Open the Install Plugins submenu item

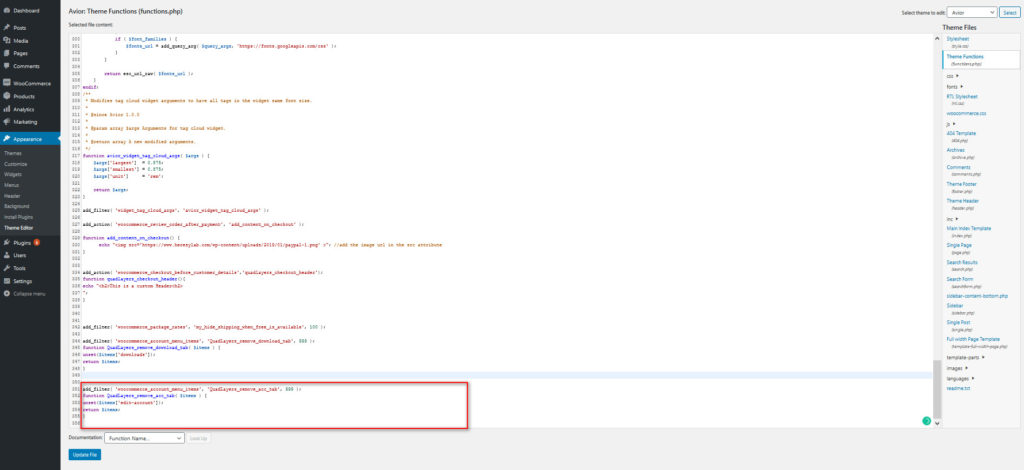18,217
